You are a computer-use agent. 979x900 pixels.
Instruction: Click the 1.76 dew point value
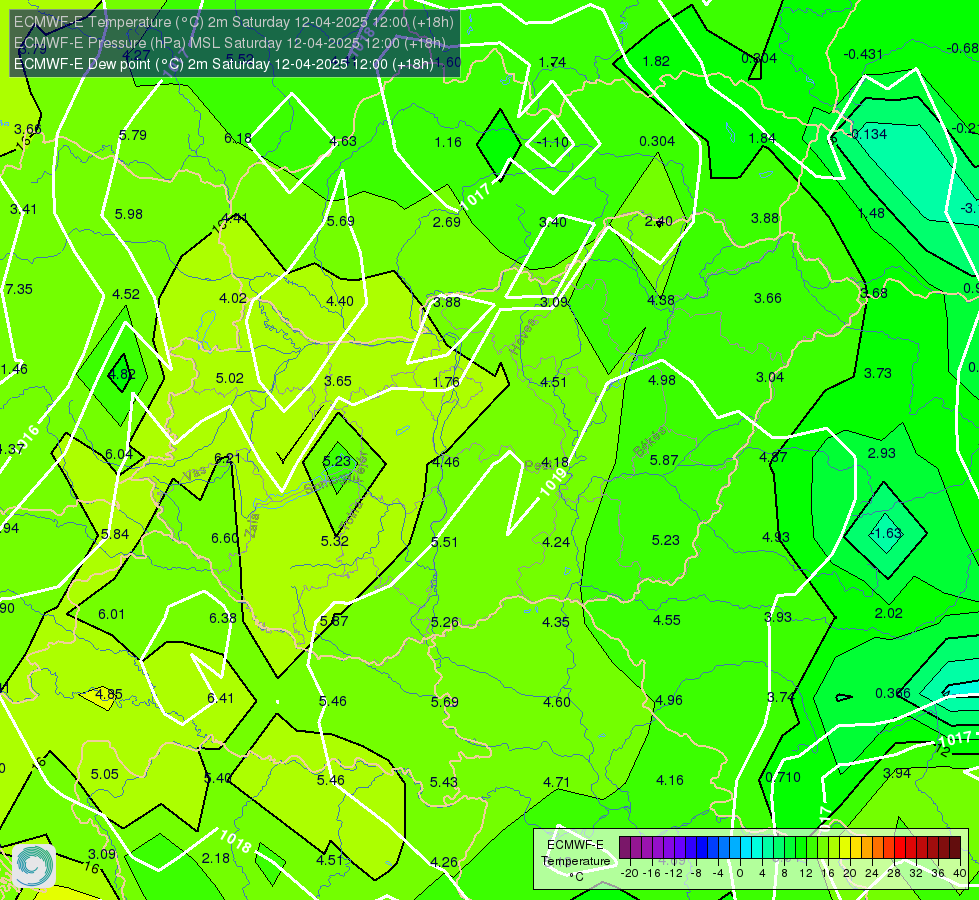tap(446, 382)
